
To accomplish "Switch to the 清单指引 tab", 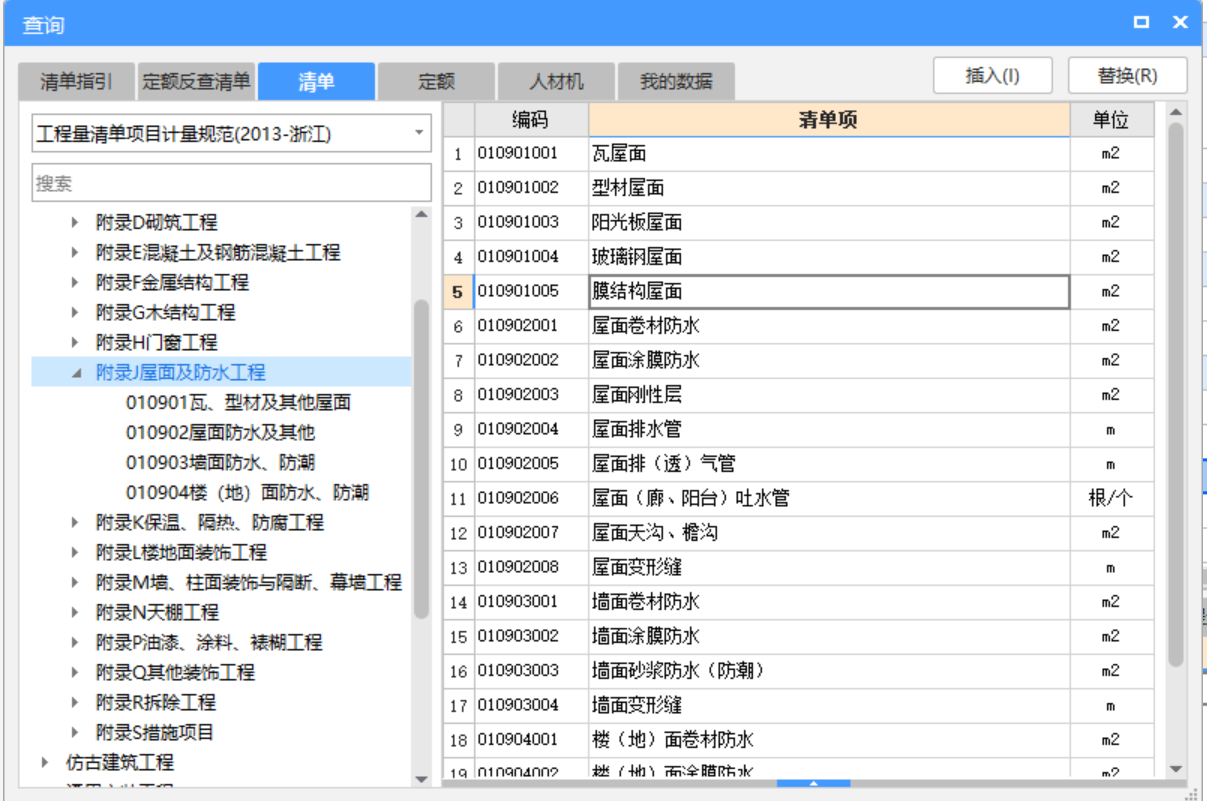I will tap(76, 82).
